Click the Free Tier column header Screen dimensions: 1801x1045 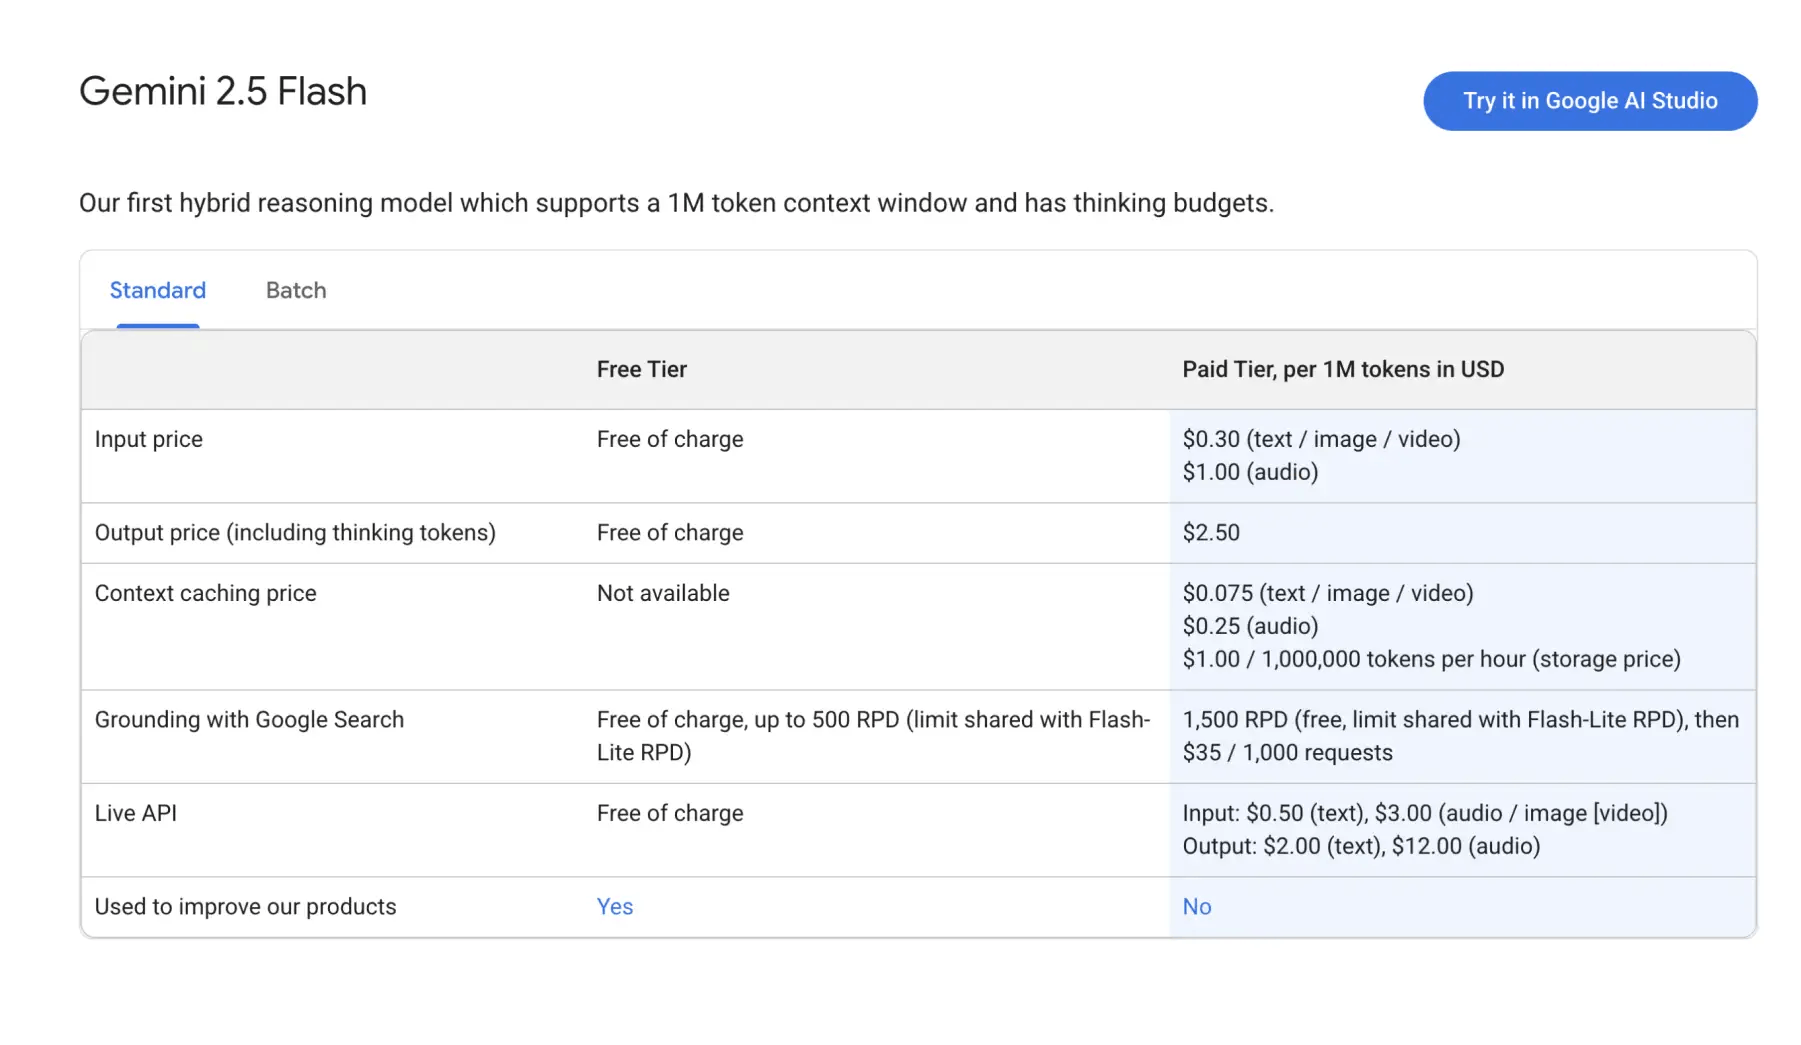click(641, 369)
